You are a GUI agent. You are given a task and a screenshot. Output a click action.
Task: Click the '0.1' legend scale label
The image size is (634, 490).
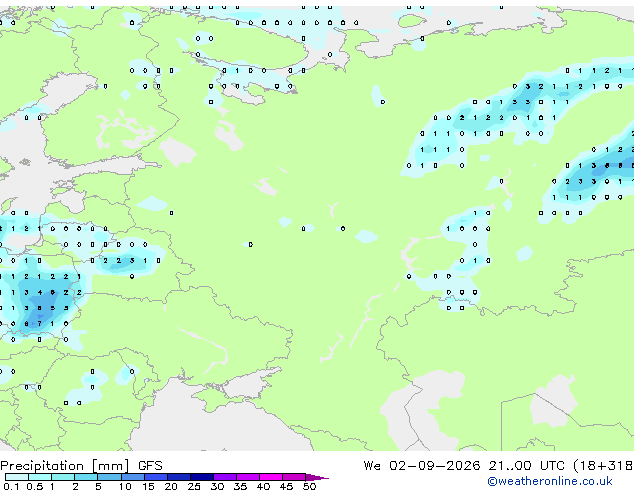click(x=11, y=486)
